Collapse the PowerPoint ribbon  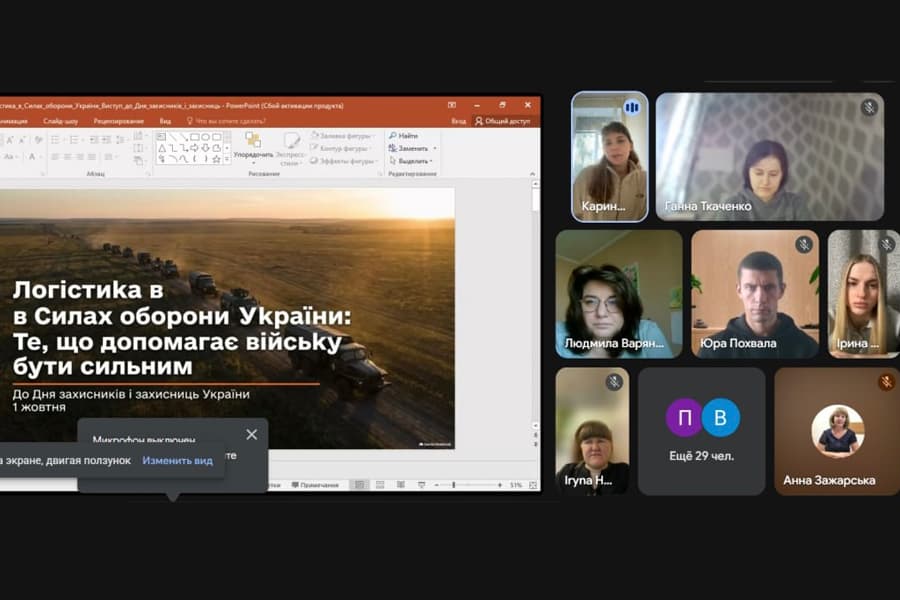[532, 173]
